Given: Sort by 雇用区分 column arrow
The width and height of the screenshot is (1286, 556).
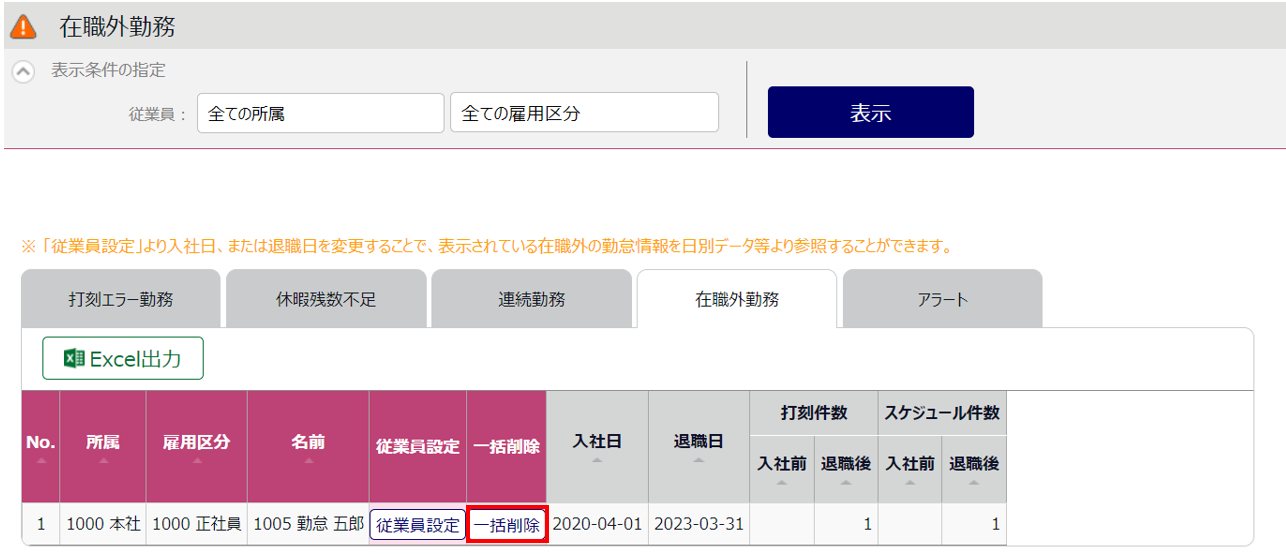Looking at the screenshot, I should pos(197,461).
